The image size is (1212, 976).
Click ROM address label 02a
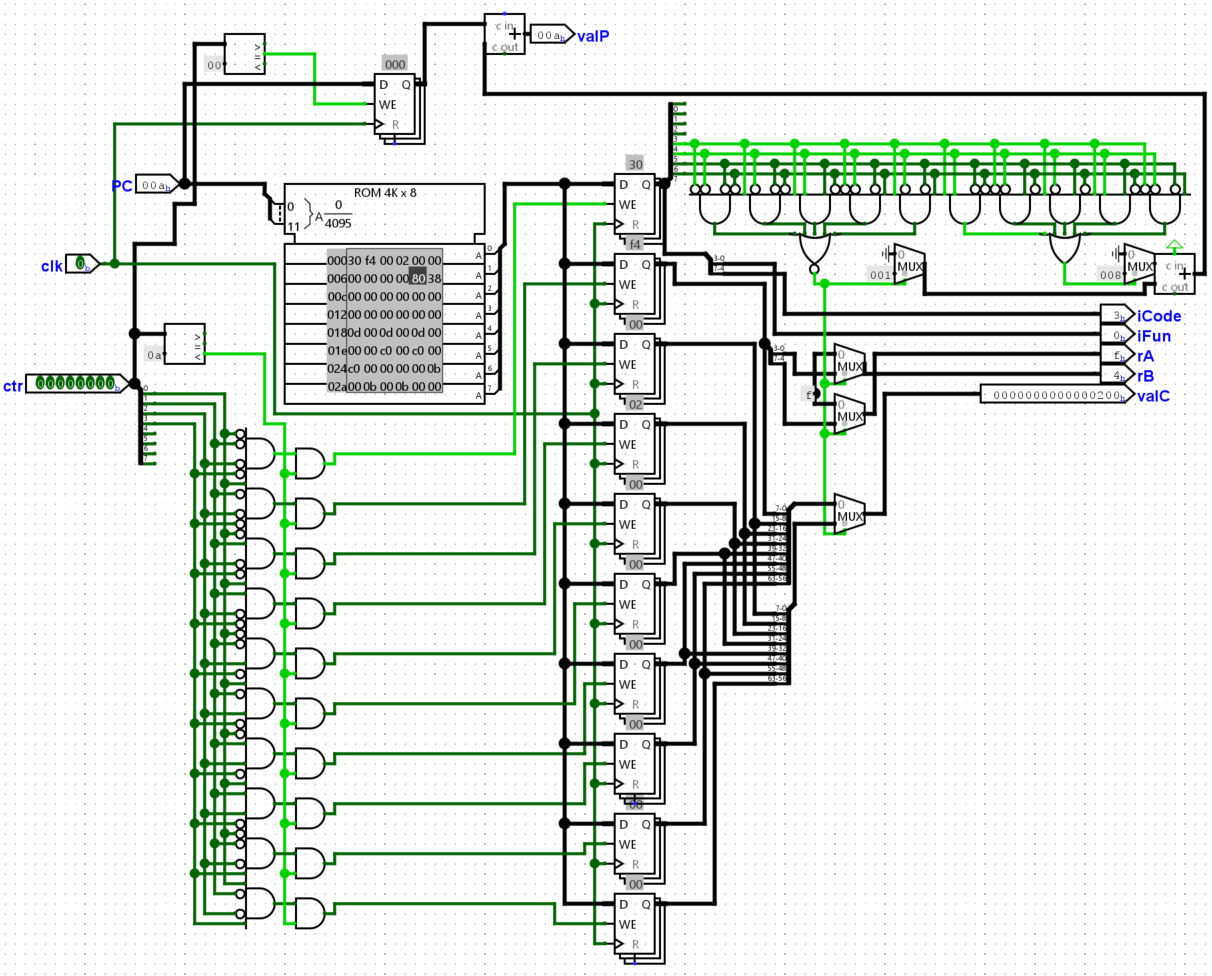click(336, 386)
